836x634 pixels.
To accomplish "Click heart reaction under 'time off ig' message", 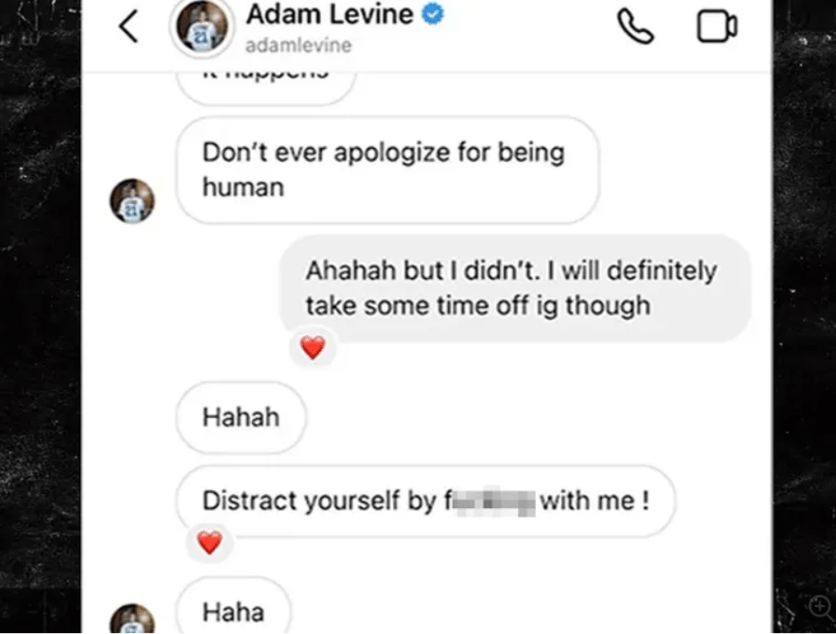I will (x=313, y=348).
